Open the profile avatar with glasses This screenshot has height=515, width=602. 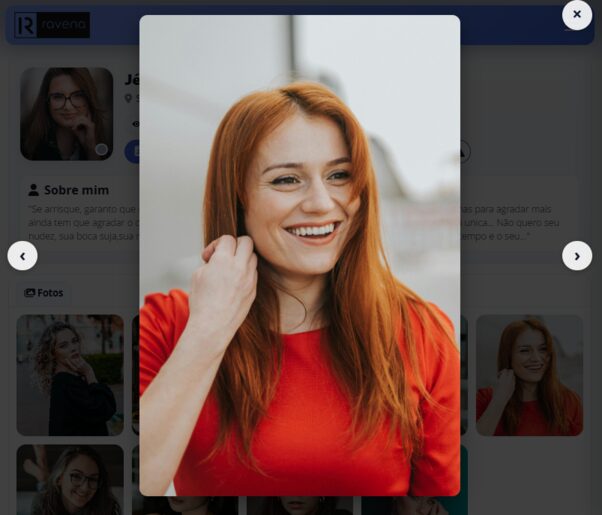click(66, 113)
